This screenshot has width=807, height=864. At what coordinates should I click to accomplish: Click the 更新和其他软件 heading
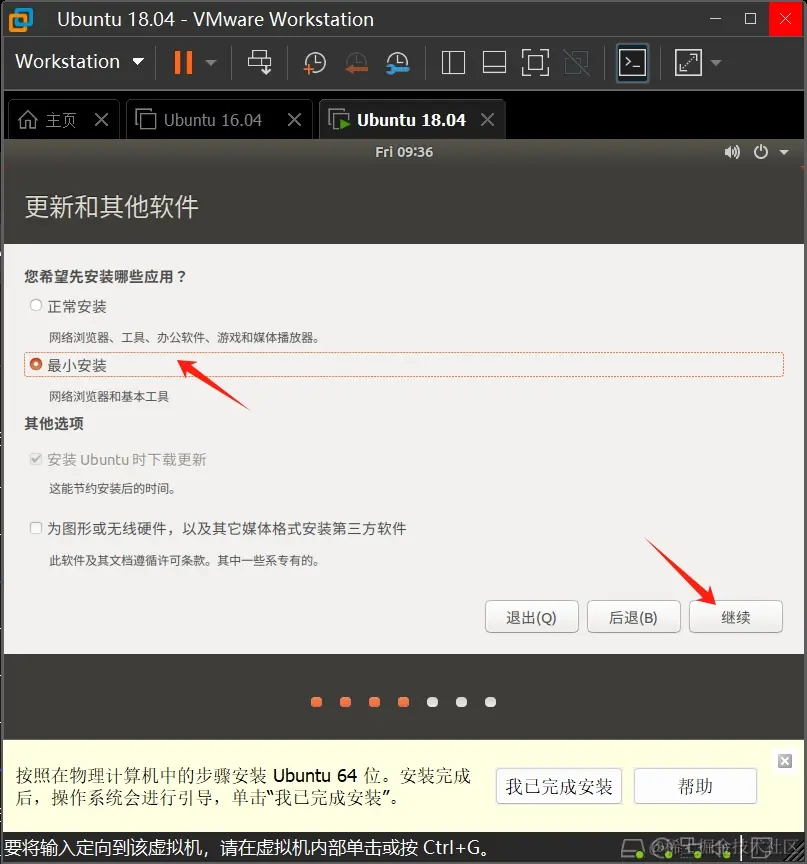(x=111, y=207)
